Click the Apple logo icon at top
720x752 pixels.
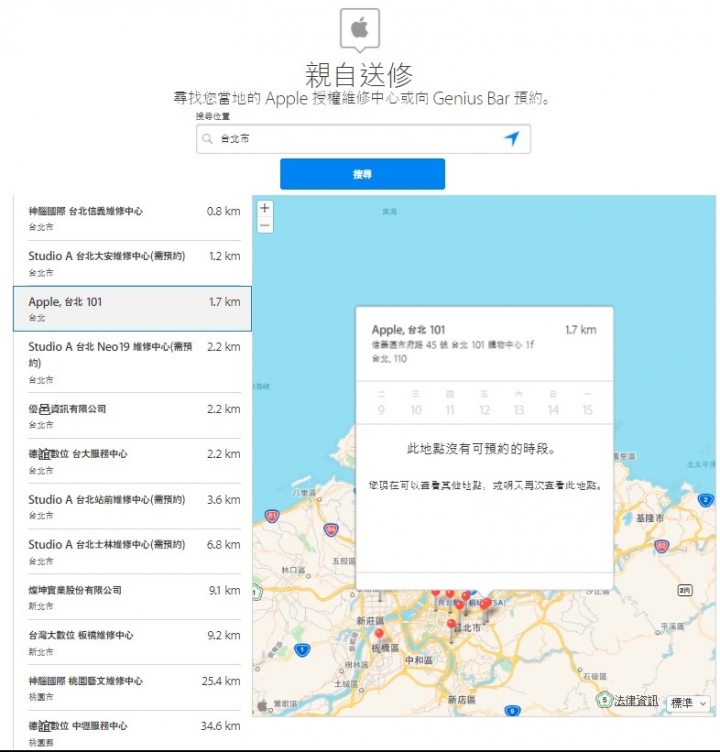coord(360,29)
